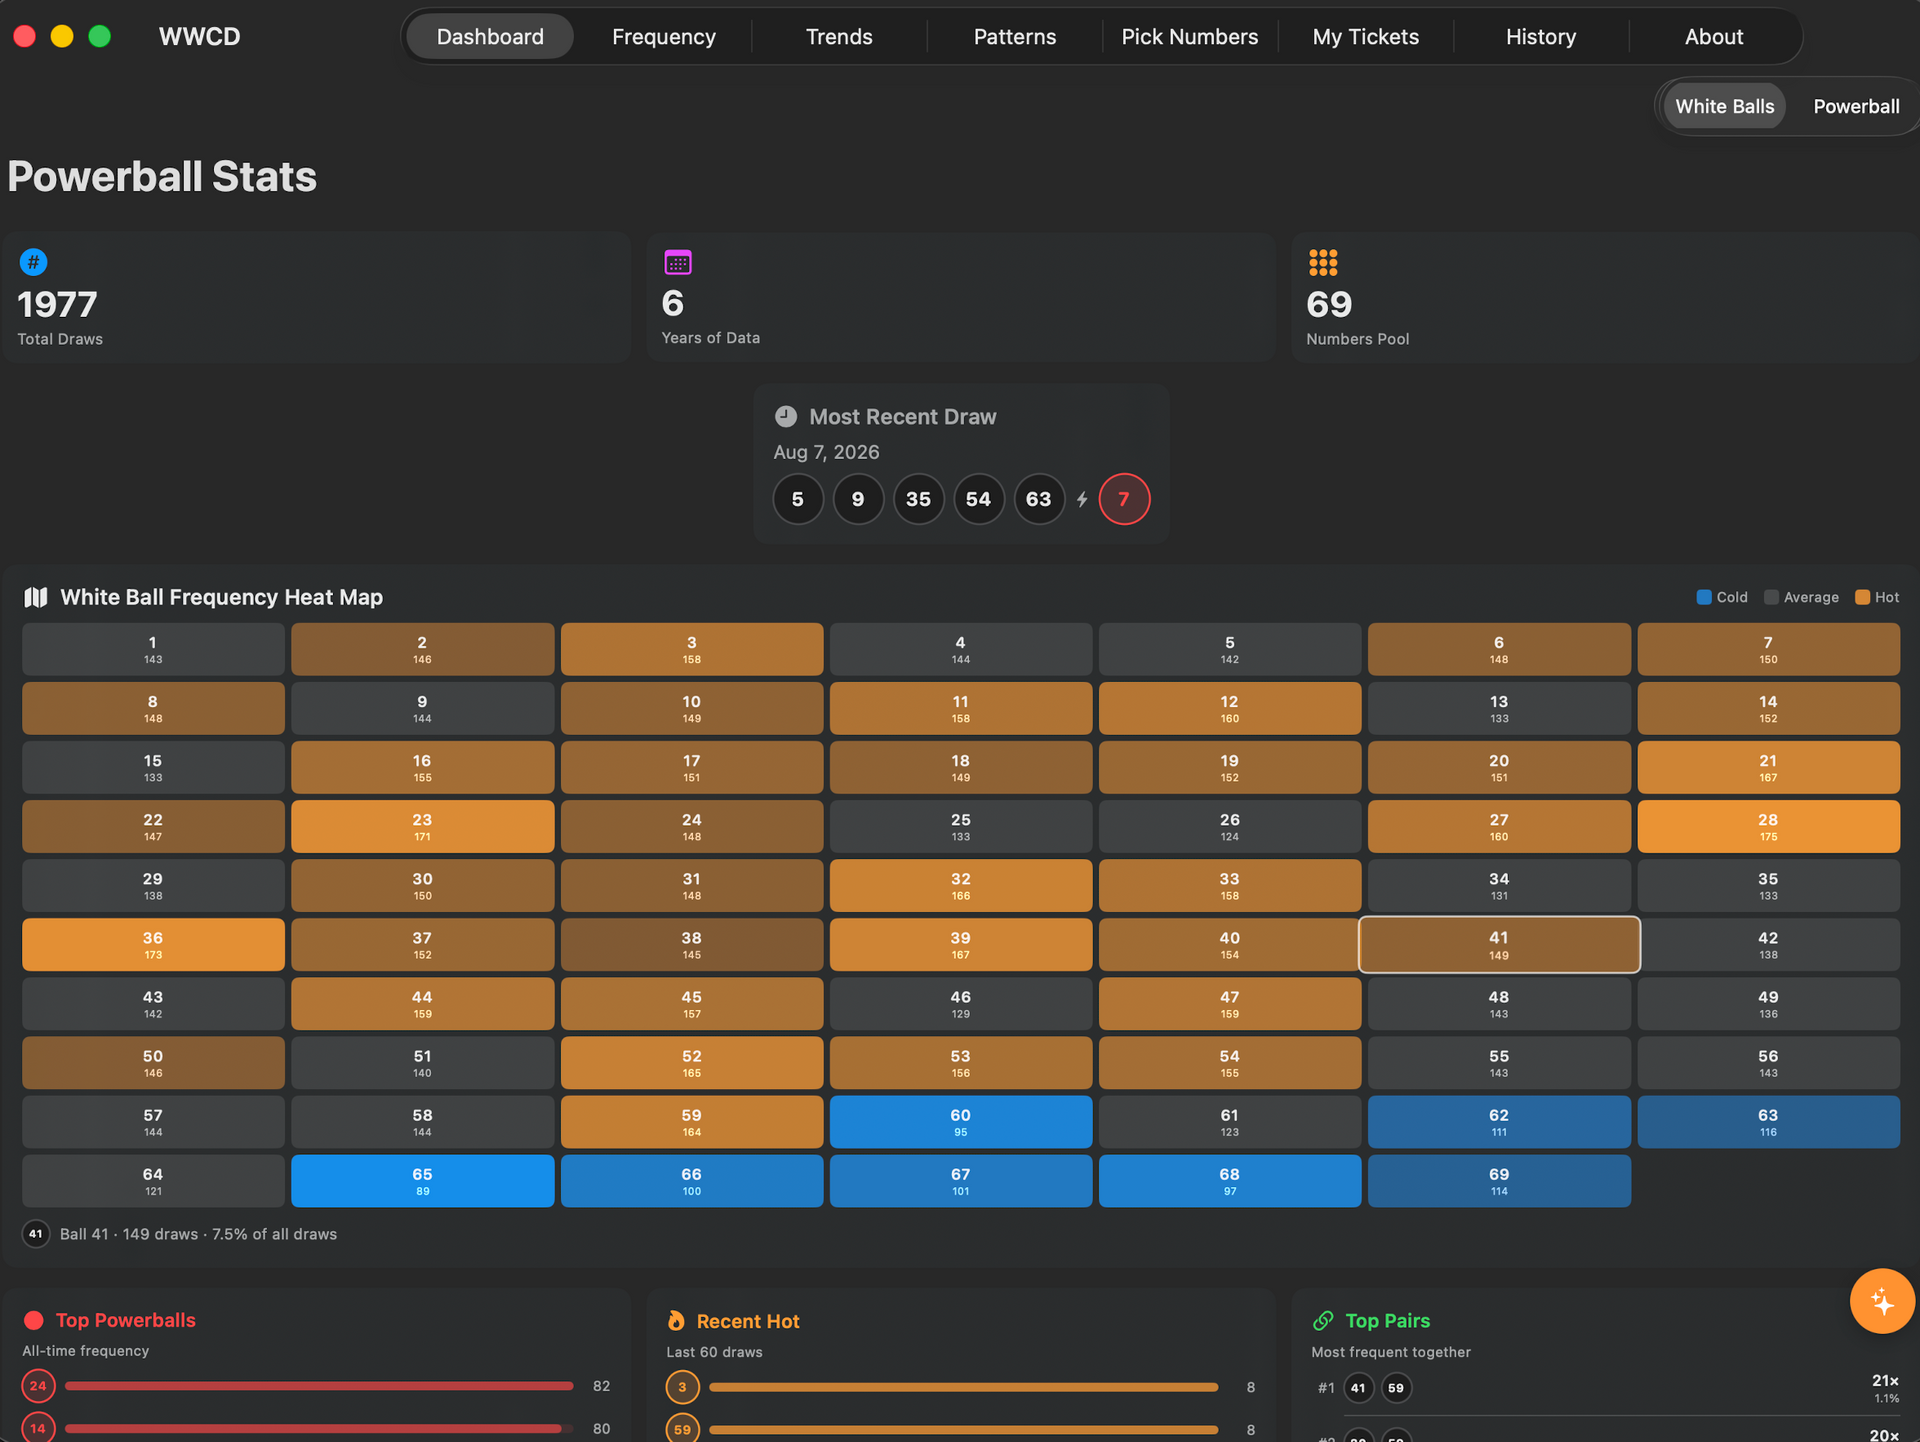Select heat map cell 23

pos(422,826)
